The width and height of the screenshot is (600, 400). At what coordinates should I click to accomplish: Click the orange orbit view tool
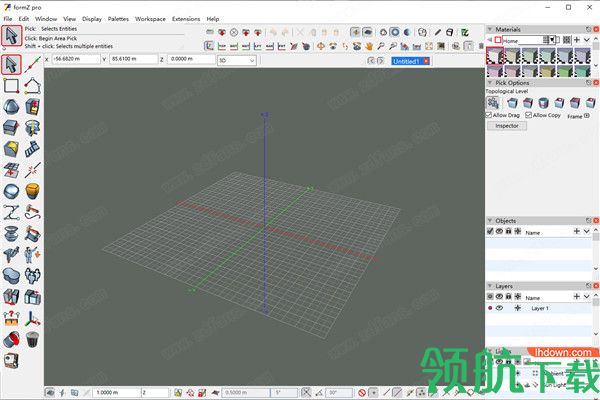click(321, 47)
